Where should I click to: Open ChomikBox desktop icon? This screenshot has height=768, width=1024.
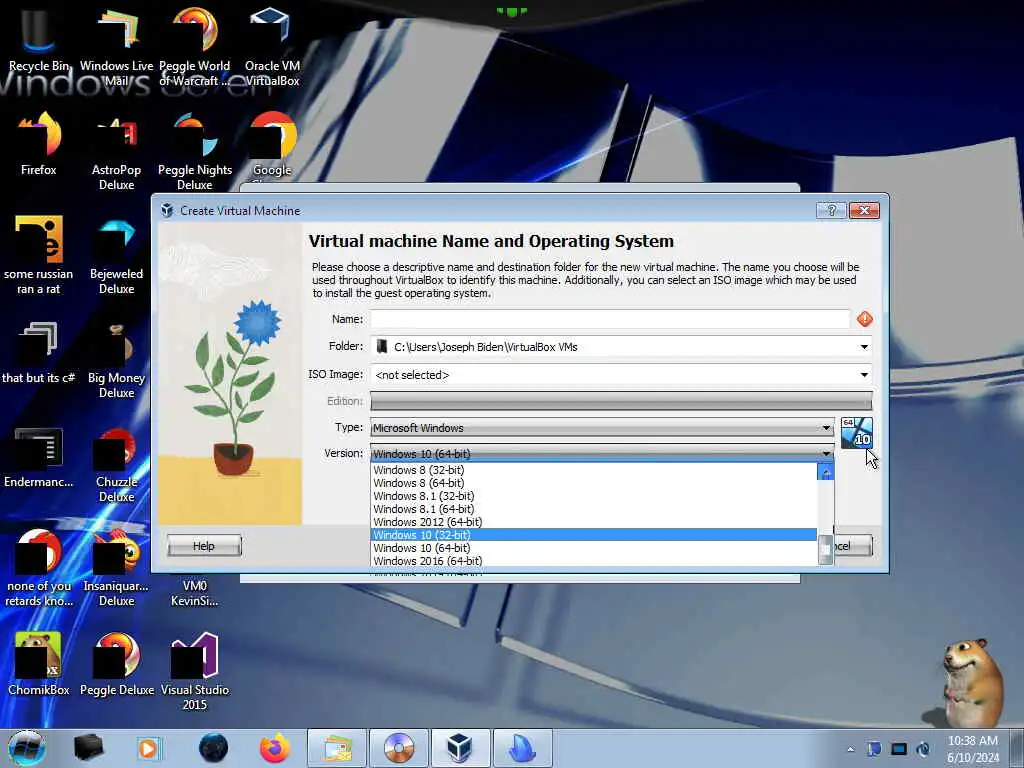(x=39, y=664)
